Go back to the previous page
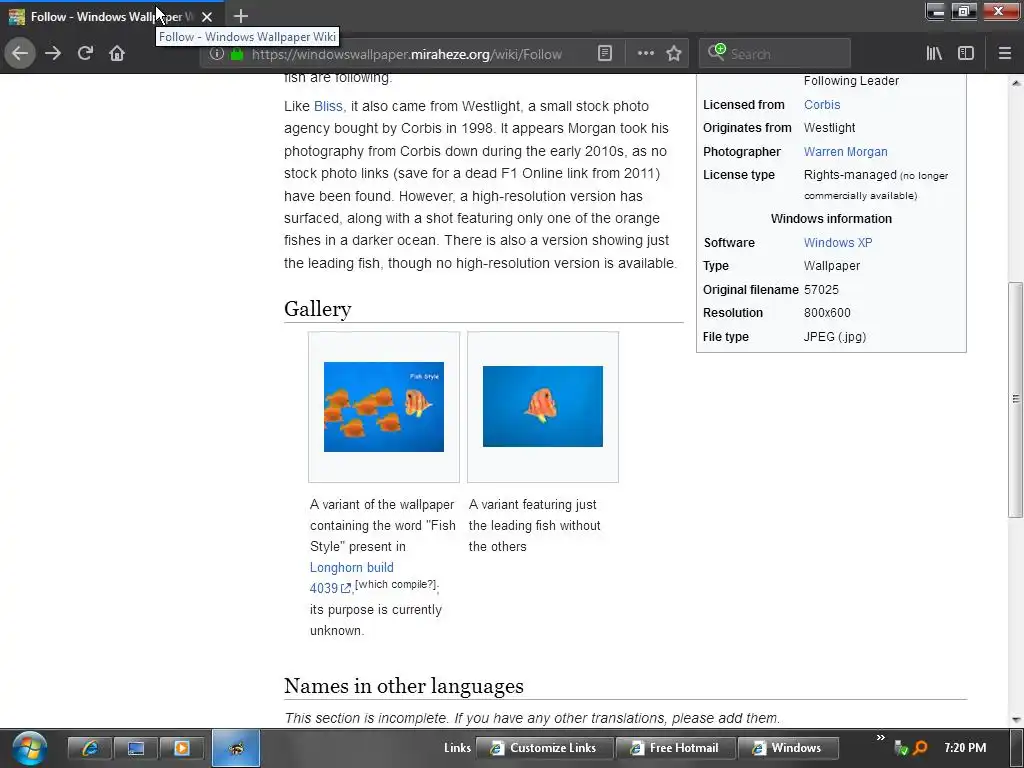Image resolution: width=1024 pixels, height=768 pixels. click(x=20, y=53)
